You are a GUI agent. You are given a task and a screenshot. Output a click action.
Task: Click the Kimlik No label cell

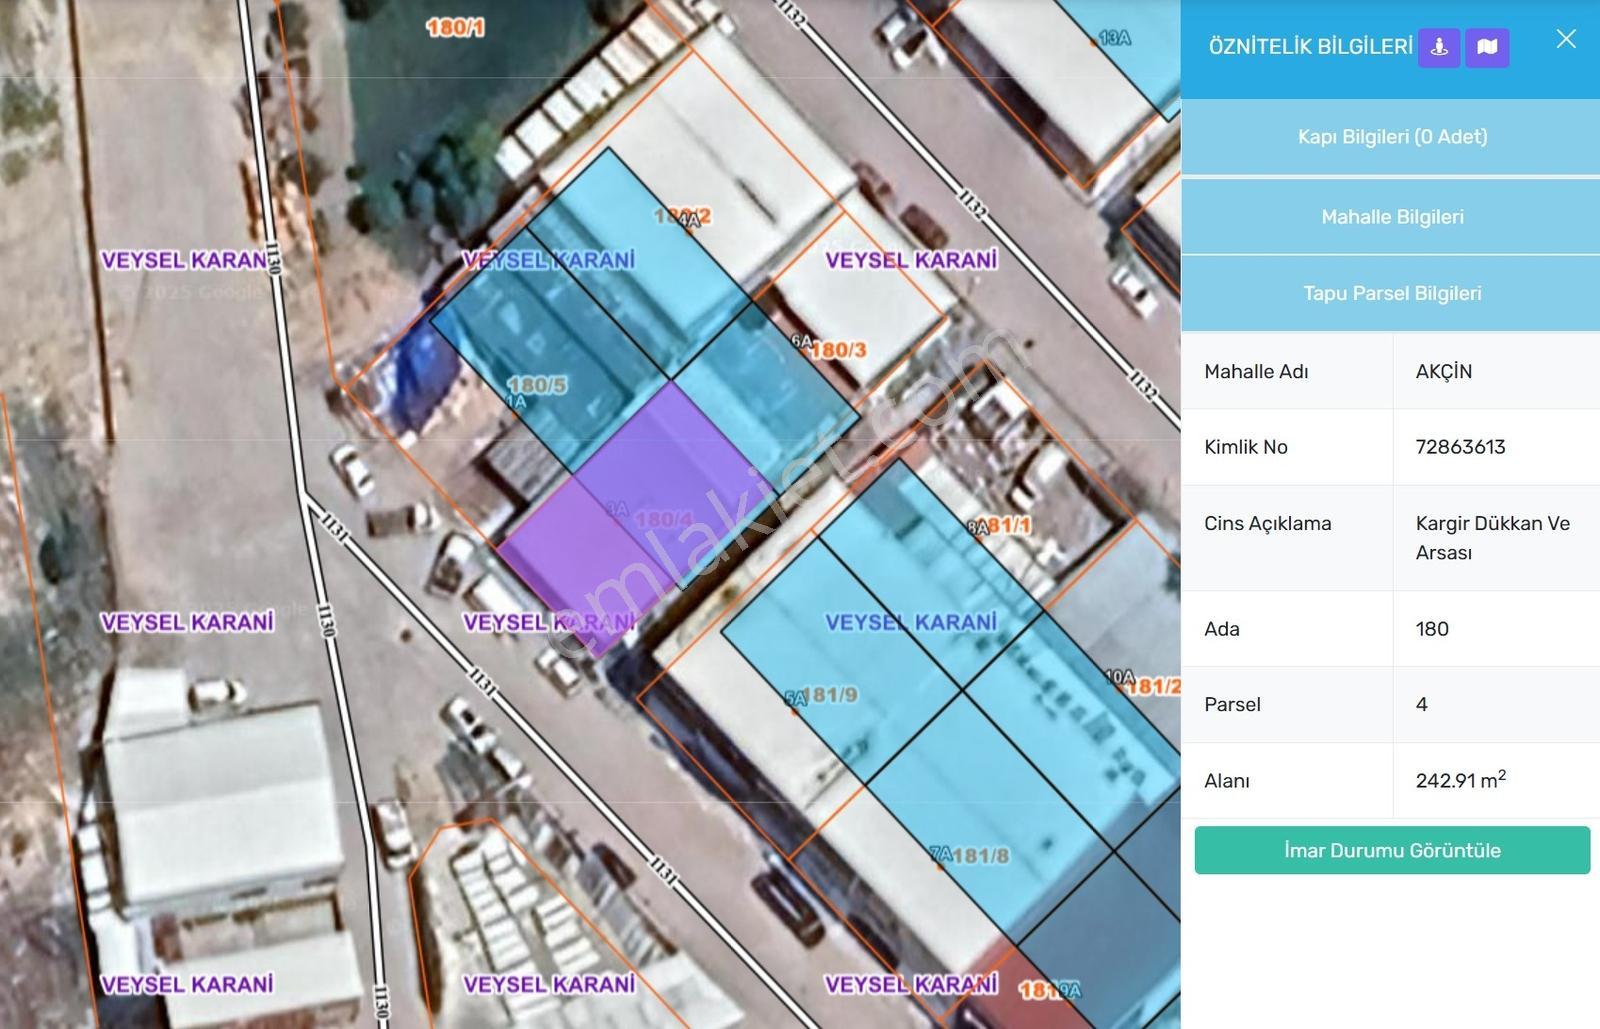tap(1287, 447)
